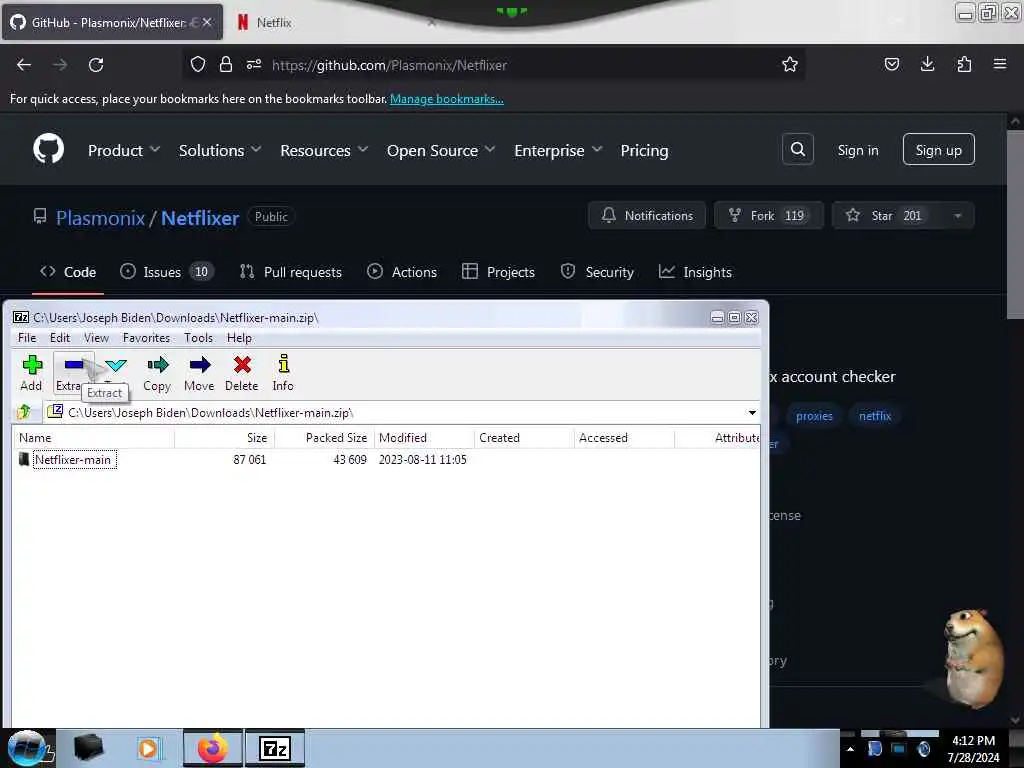
Task: Go back in Firefox browser
Action: [x=24, y=65]
